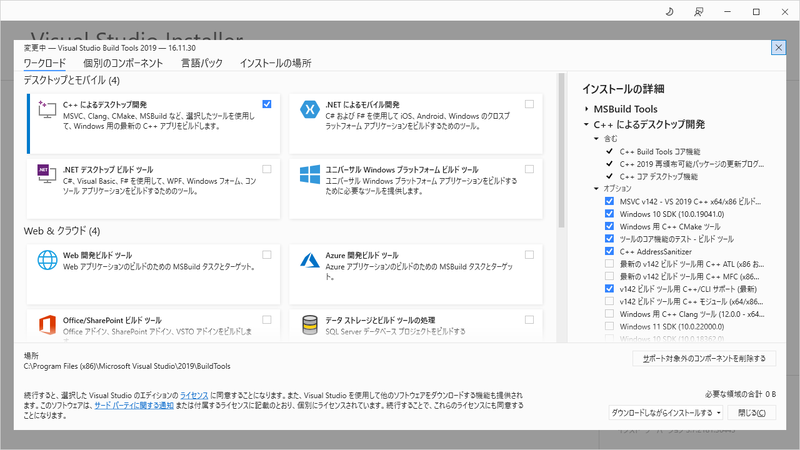The image size is (800, 450).
Task: Click the Azure 開発ビルド ツール icon
Action: (x=310, y=260)
